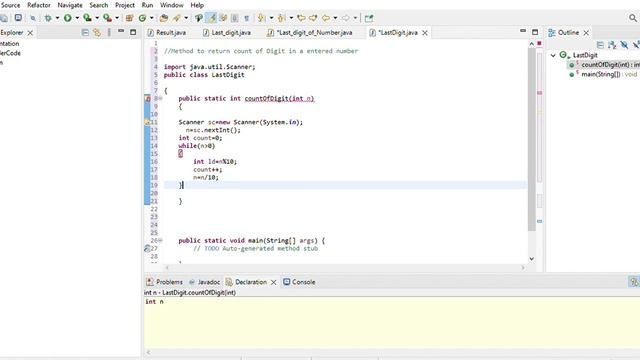Open the Forward history dropdown arrow
The height and width of the screenshot is (360, 640).
point(355,18)
